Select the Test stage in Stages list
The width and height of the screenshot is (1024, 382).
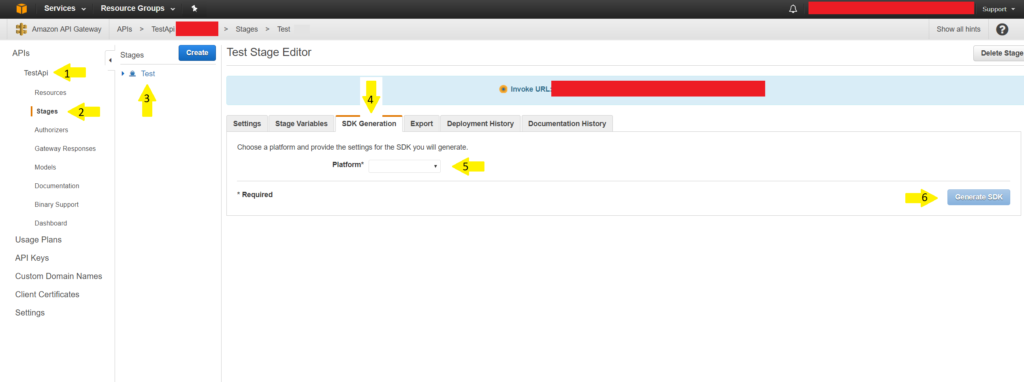coord(148,74)
